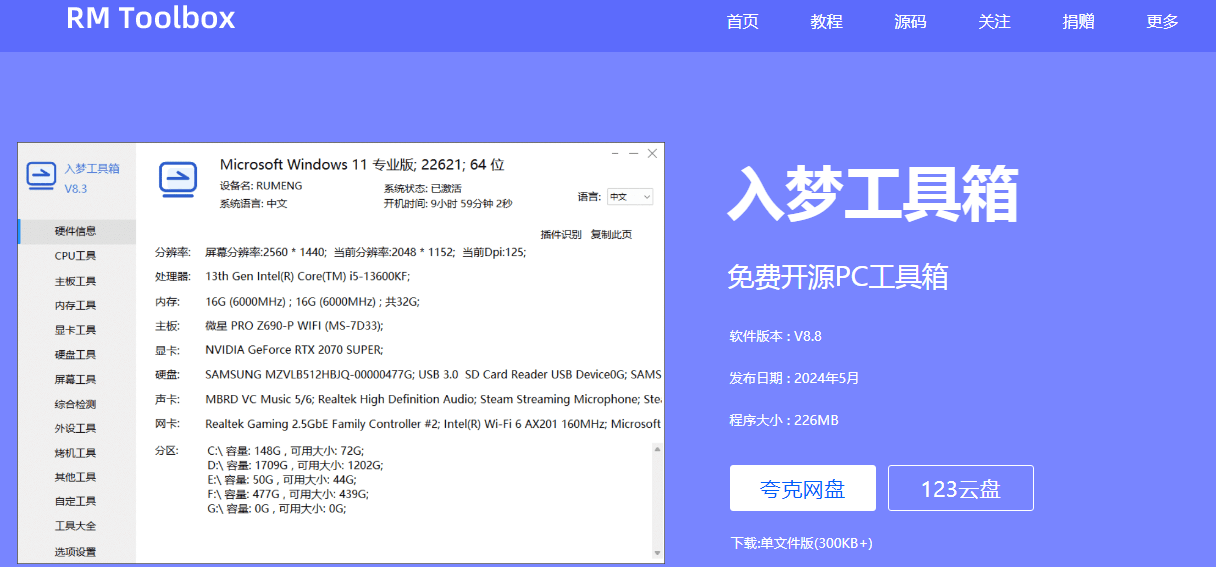This screenshot has width=1216, height=567.
Task: Open the 语言 language dropdown
Action: 630,197
